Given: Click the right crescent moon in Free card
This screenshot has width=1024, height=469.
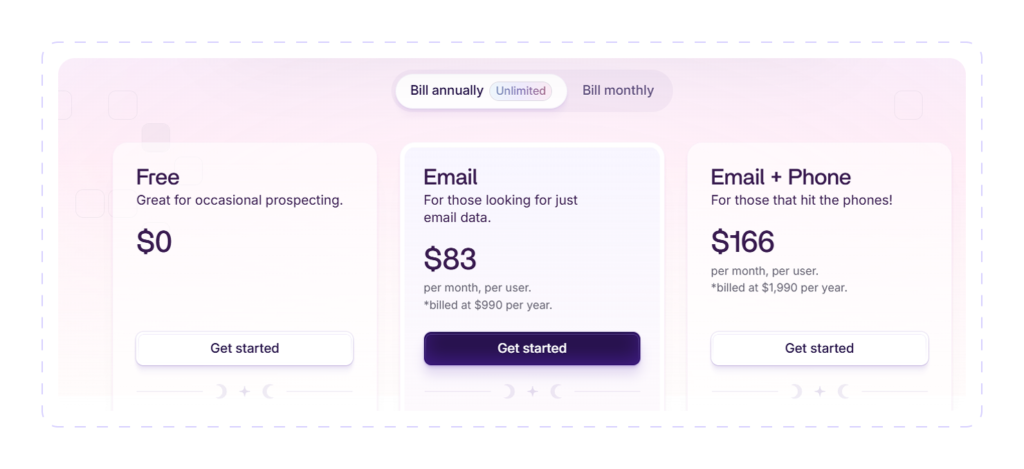Looking at the screenshot, I should point(268,391).
